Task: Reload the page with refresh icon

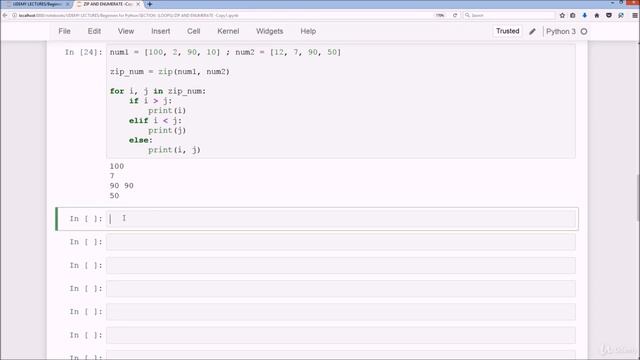Action: point(455,15)
